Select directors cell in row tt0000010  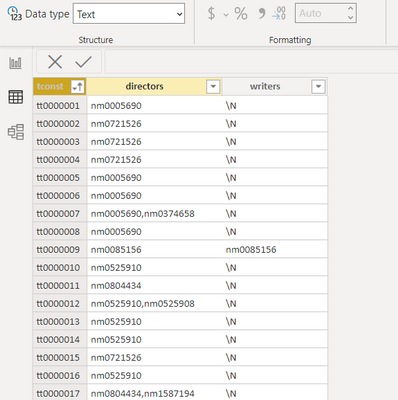154,268
